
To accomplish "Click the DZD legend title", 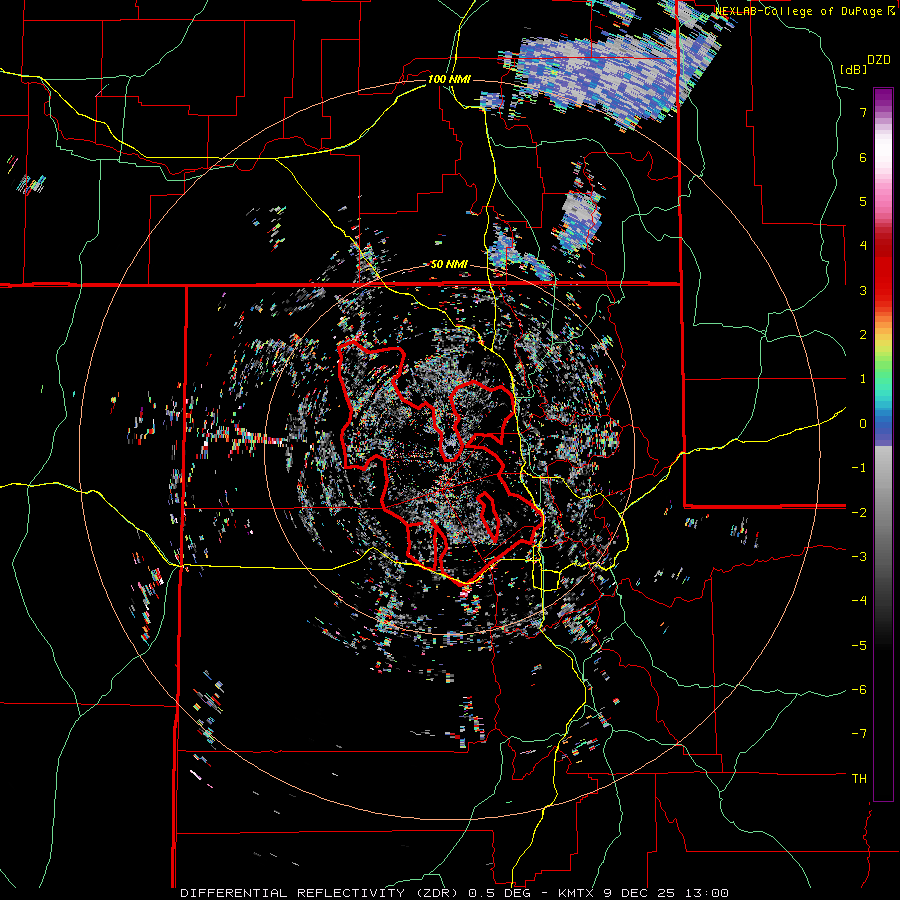I will pyautogui.click(x=879, y=60).
